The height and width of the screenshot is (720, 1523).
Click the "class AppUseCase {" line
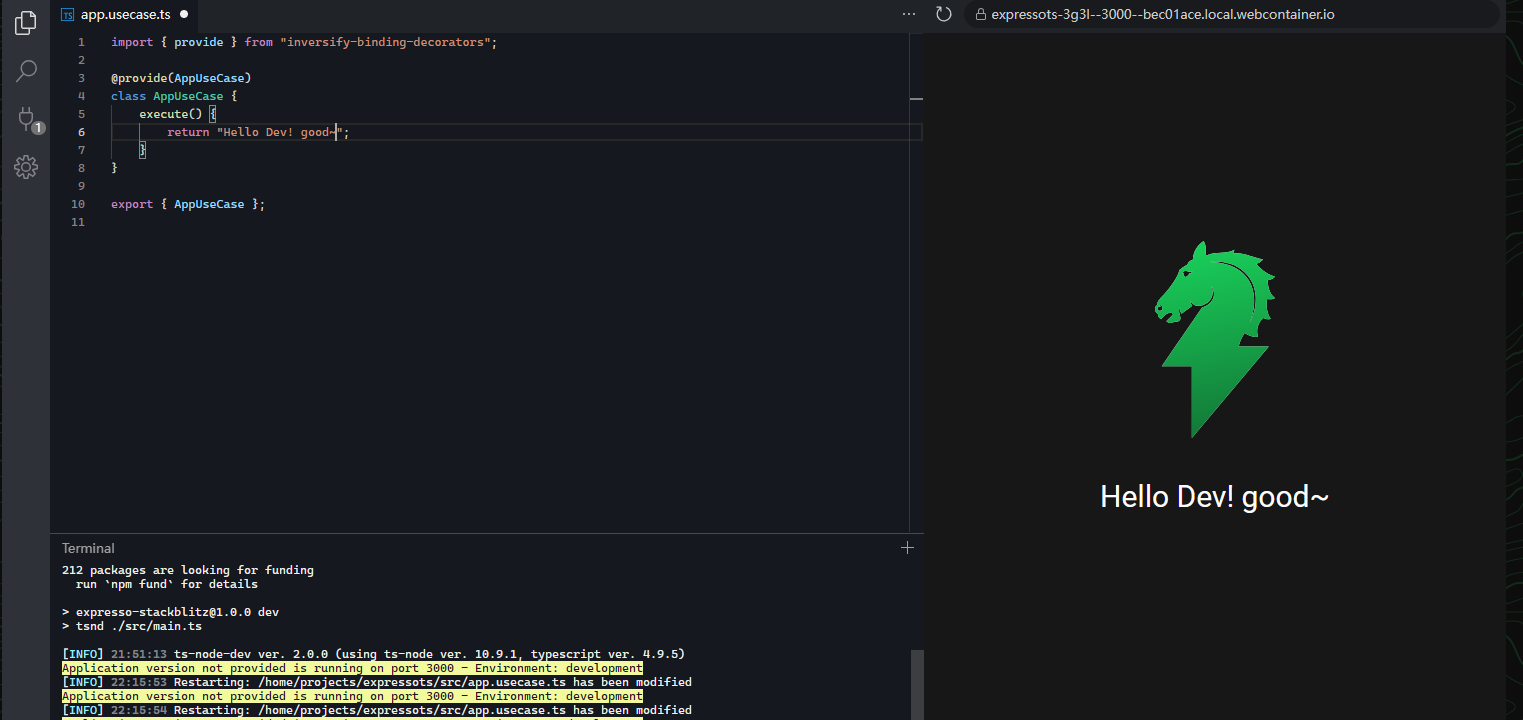point(174,96)
